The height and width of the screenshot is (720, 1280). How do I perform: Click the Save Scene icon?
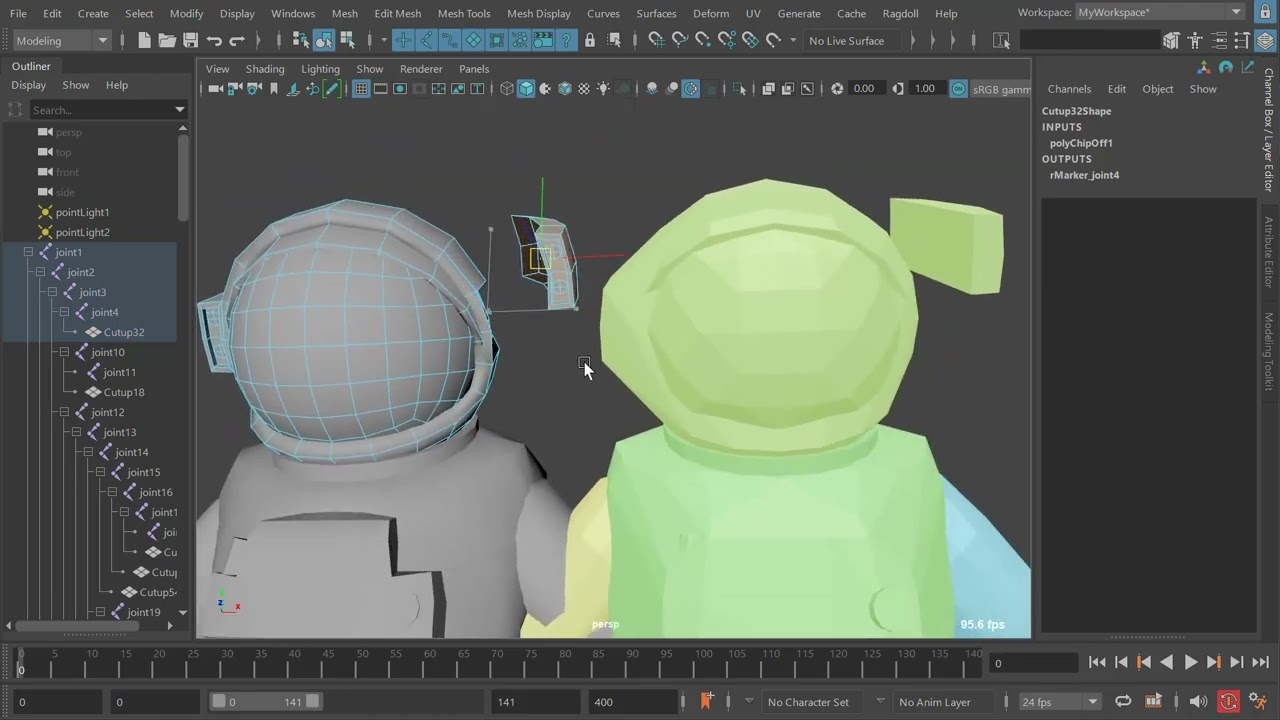point(190,41)
